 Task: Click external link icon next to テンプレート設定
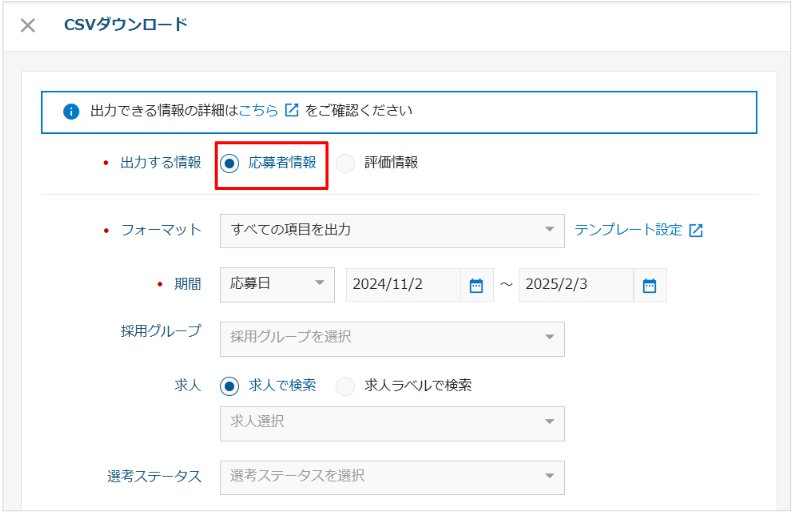(696, 230)
